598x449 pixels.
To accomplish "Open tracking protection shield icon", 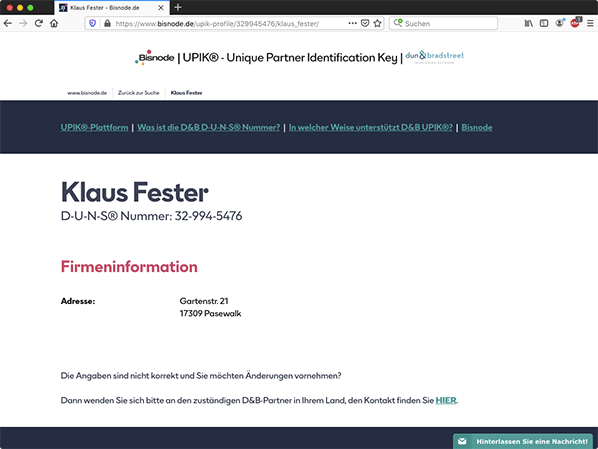I will [92, 23].
